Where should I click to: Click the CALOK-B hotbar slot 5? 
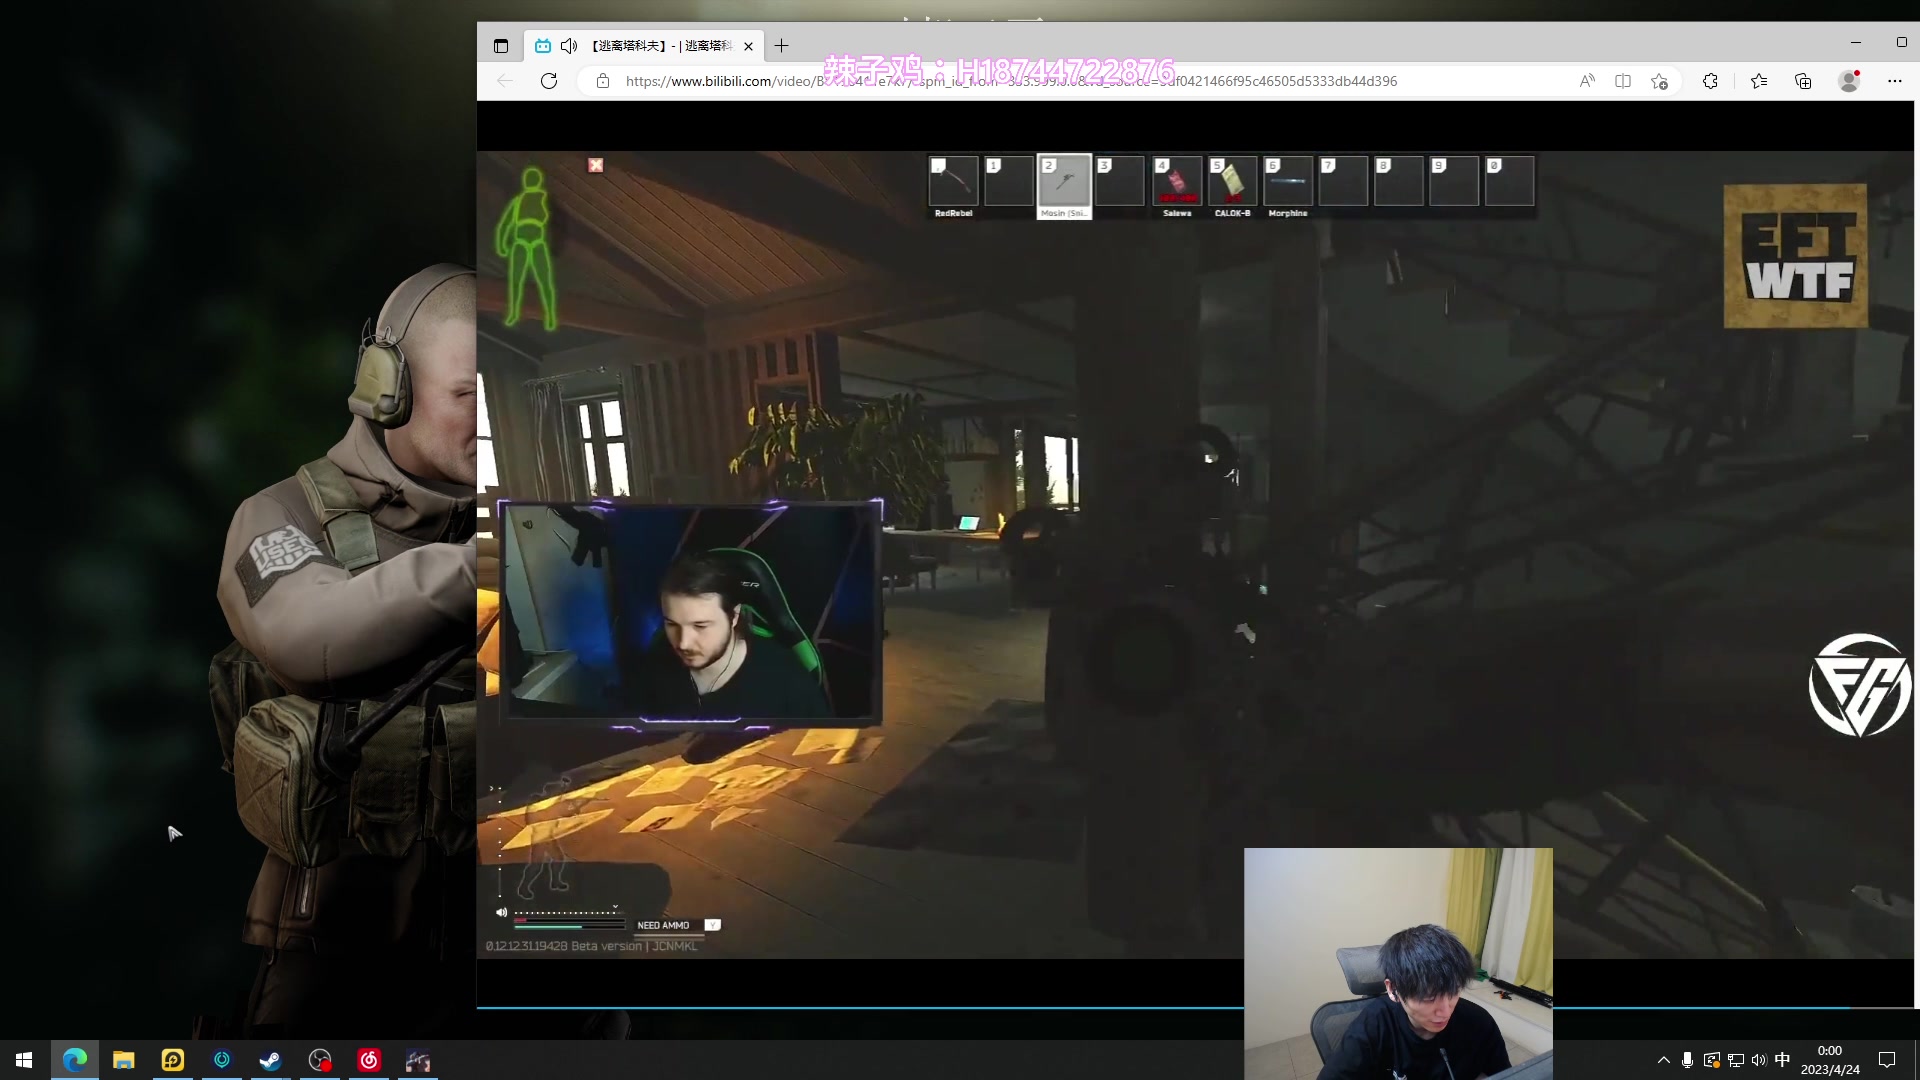(1232, 187)
